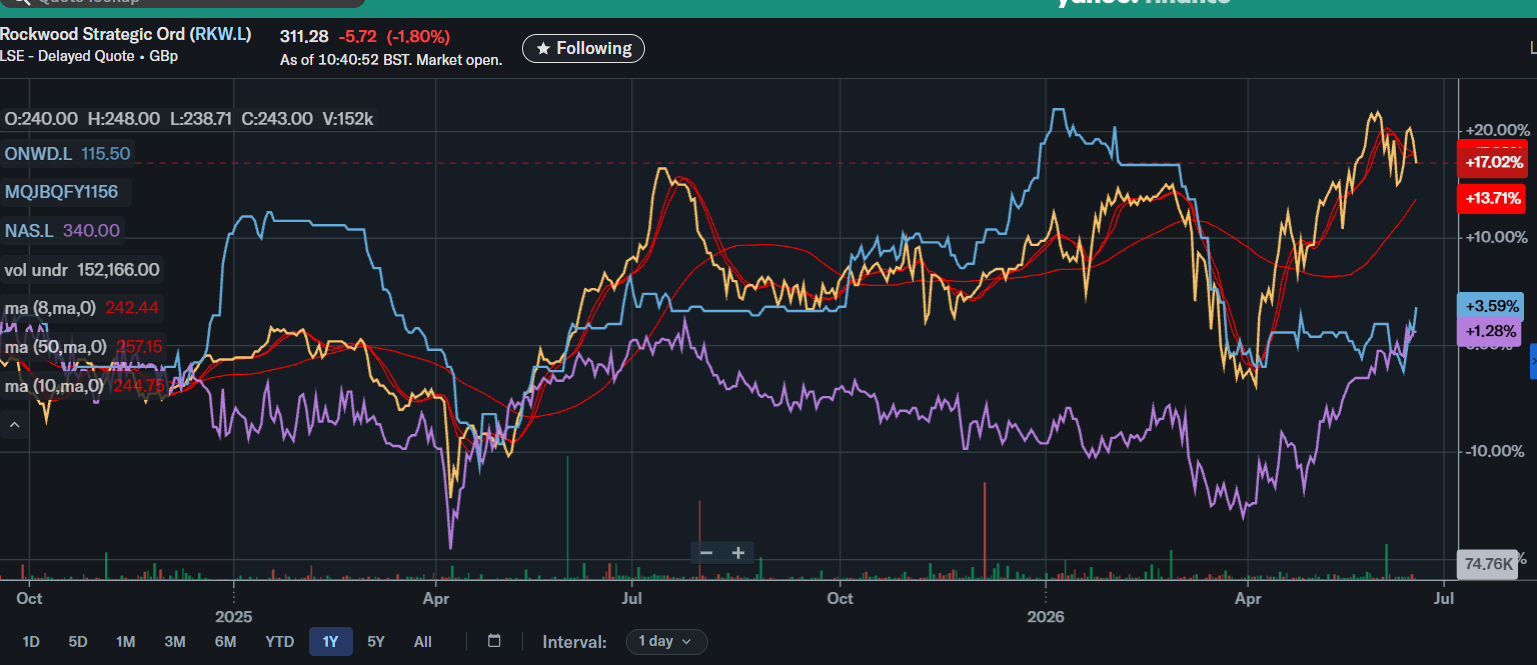Click the V:152k volume readout
The height and width of the screenshot is (665, 1537).
(348, 118)
